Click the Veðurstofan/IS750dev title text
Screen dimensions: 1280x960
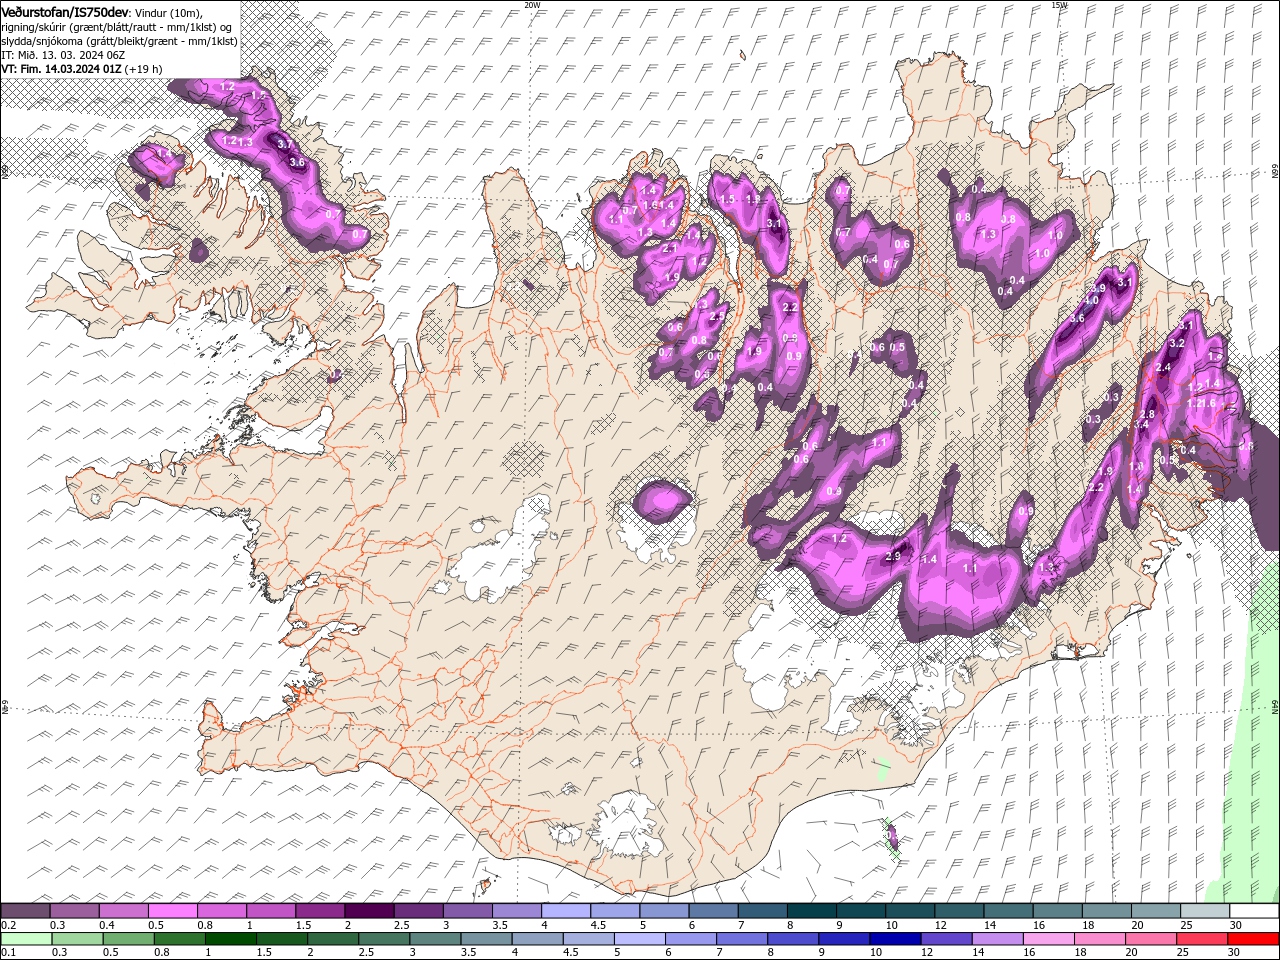click(65, 12)
